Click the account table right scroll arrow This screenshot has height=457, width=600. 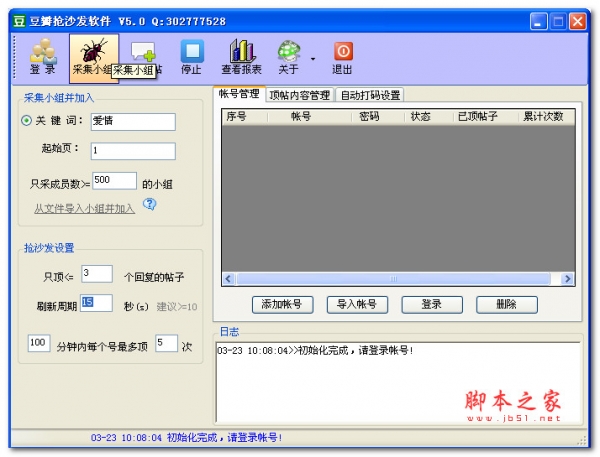pos(568,279)
